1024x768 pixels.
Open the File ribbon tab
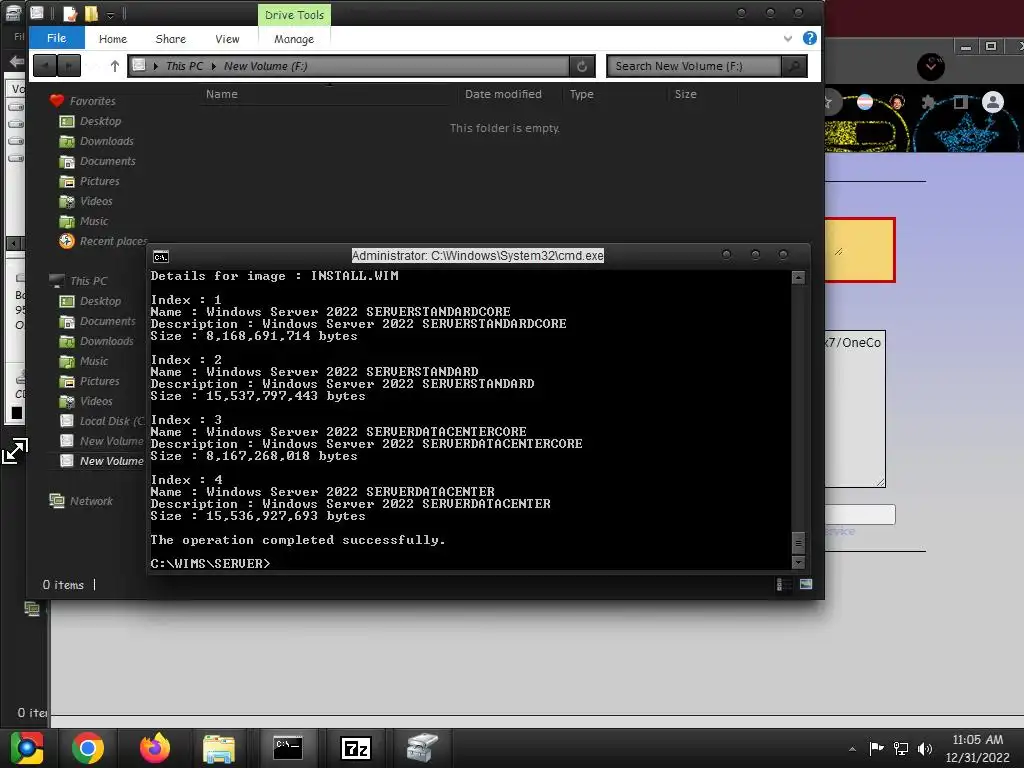(56, 38)
